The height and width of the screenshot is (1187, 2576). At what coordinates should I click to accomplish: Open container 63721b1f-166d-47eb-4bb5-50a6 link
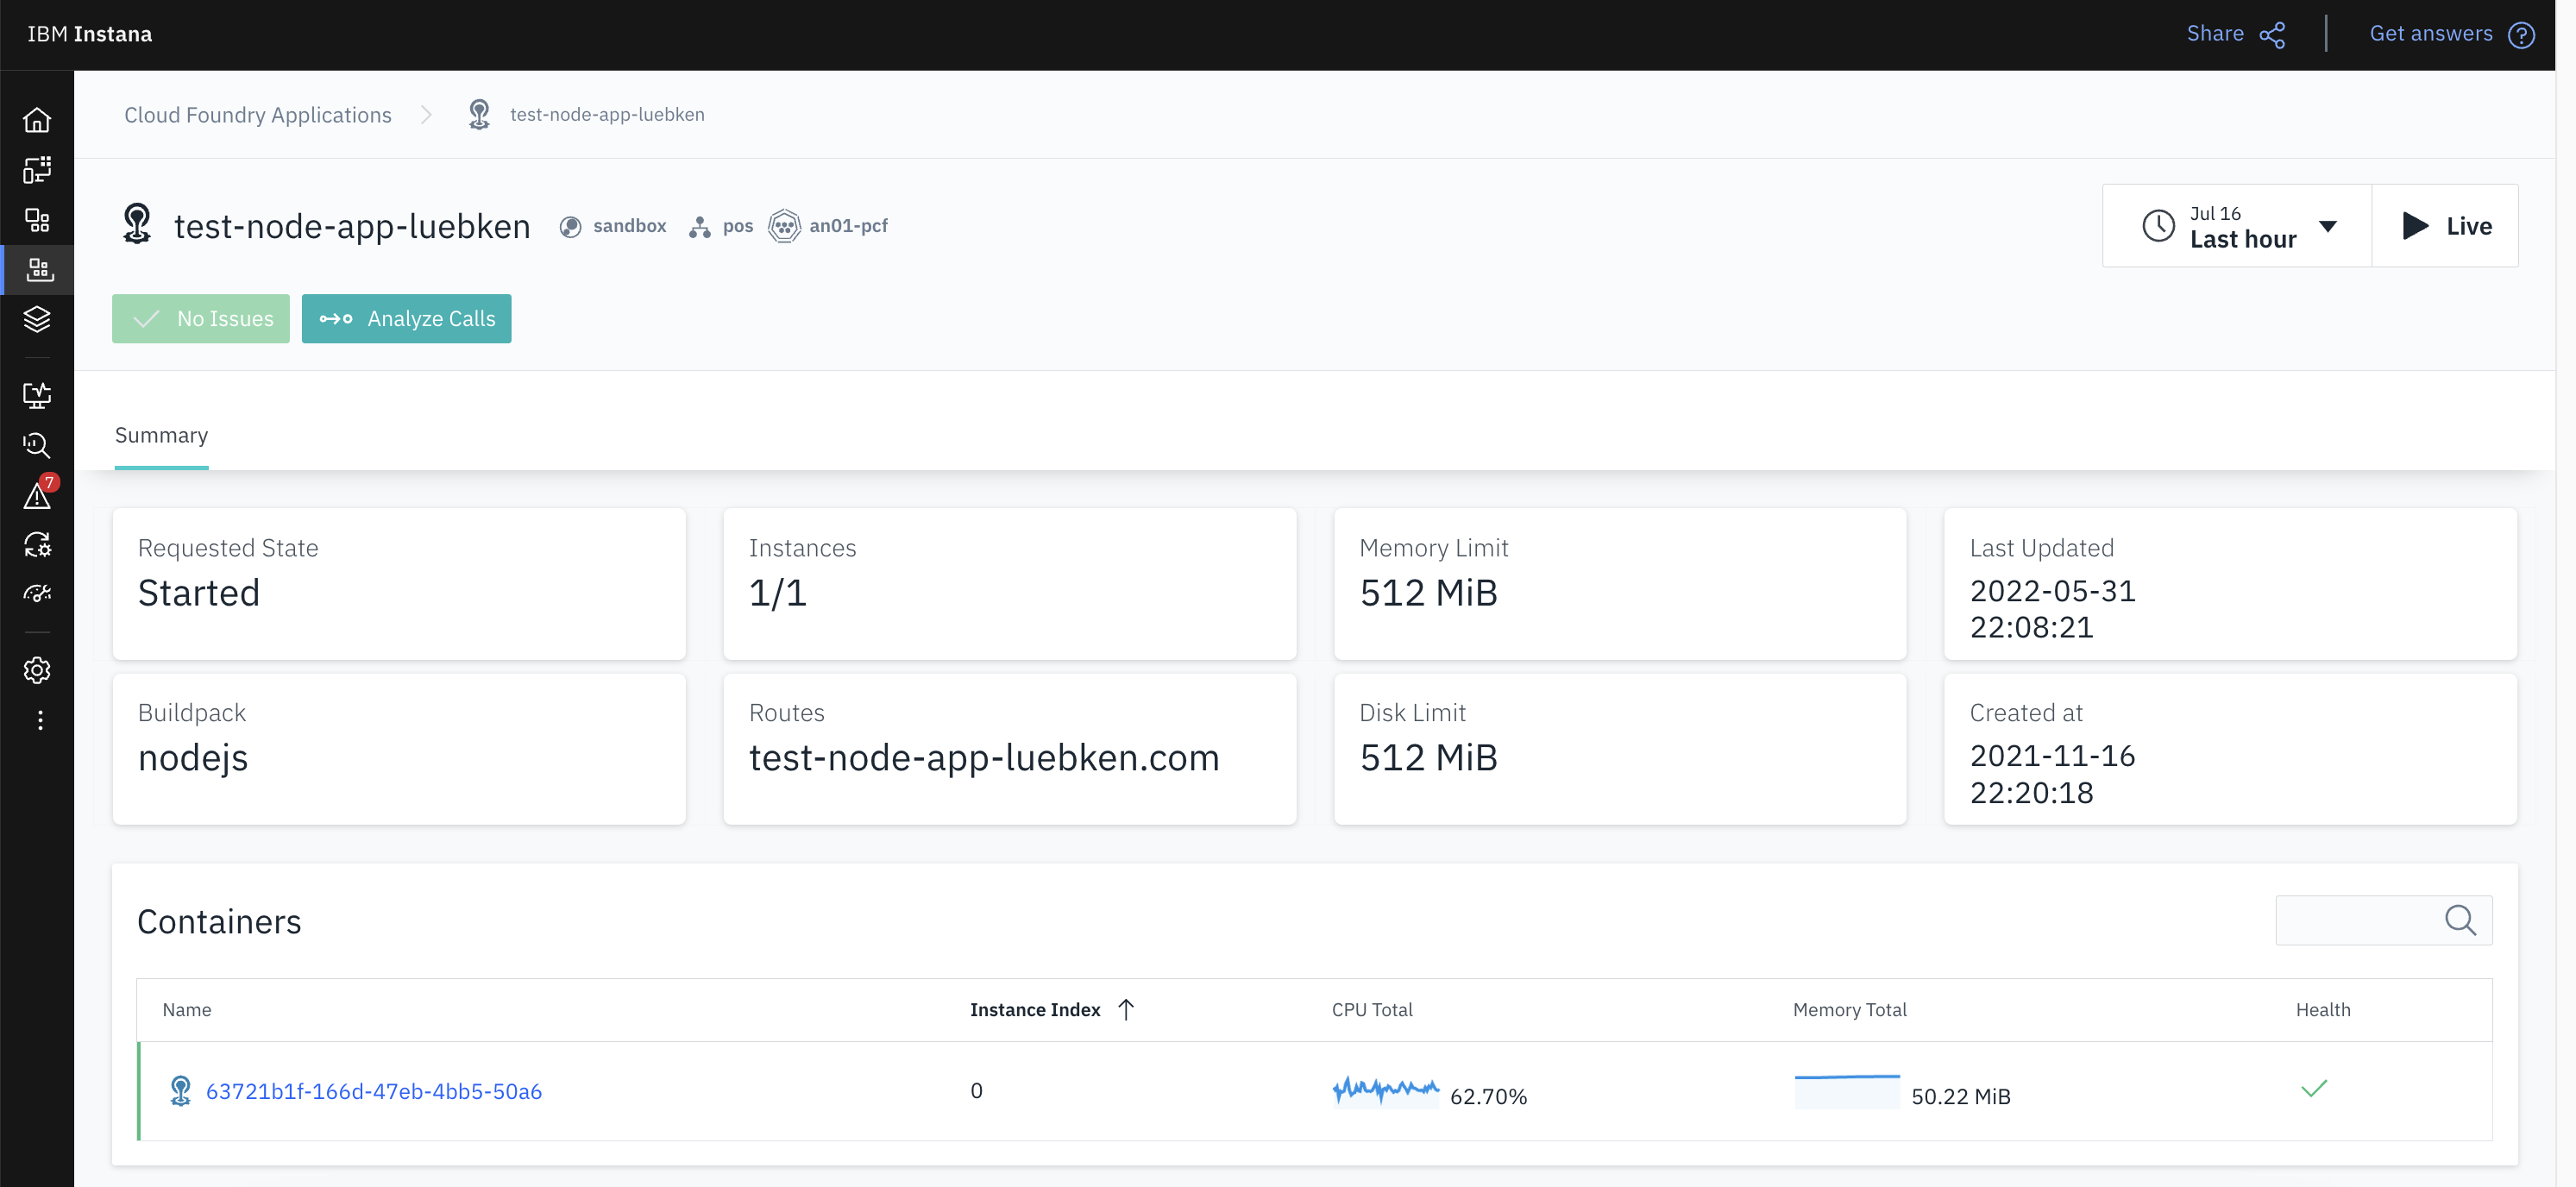point(374,1092)
